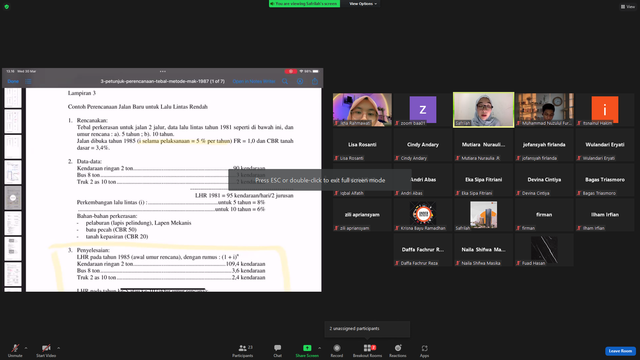Select Muhammad Nuzulul video tile
This screenshot has height=360, width=640.
[x=544, y=109]
